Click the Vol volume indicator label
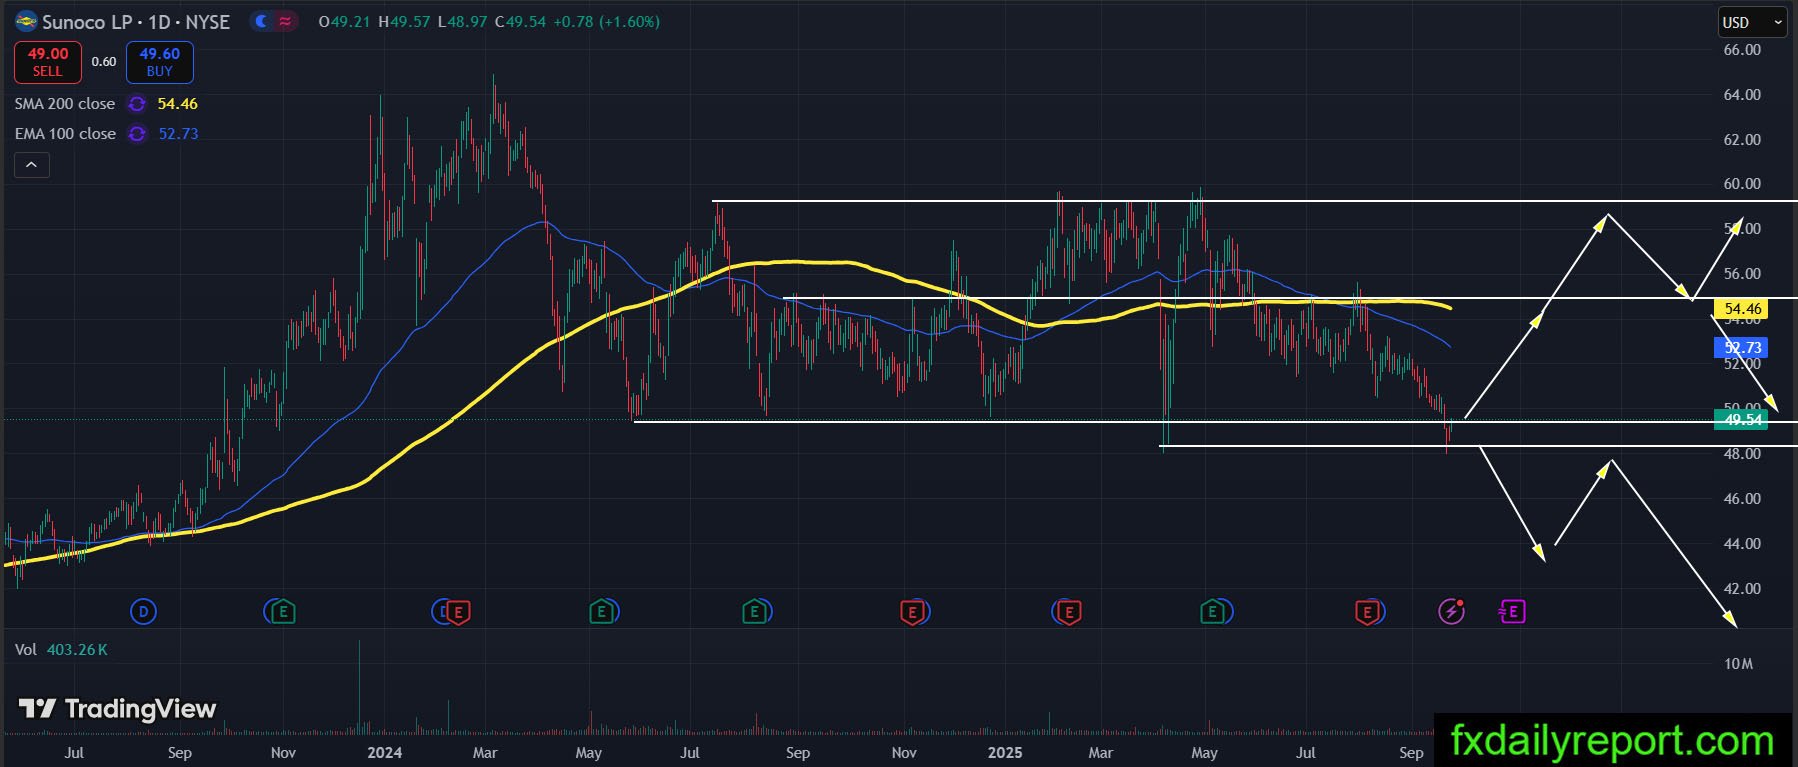 tap(26, 650)
